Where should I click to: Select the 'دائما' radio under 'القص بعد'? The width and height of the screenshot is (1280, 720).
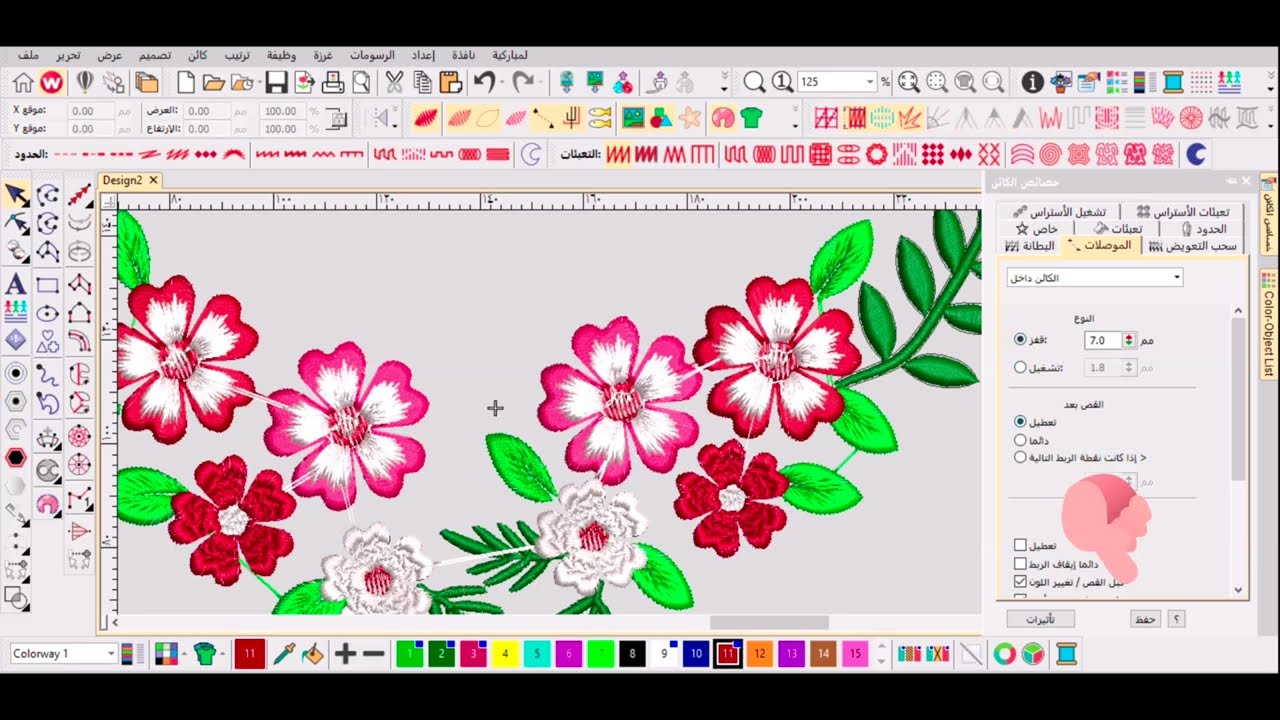(1020, 440)
